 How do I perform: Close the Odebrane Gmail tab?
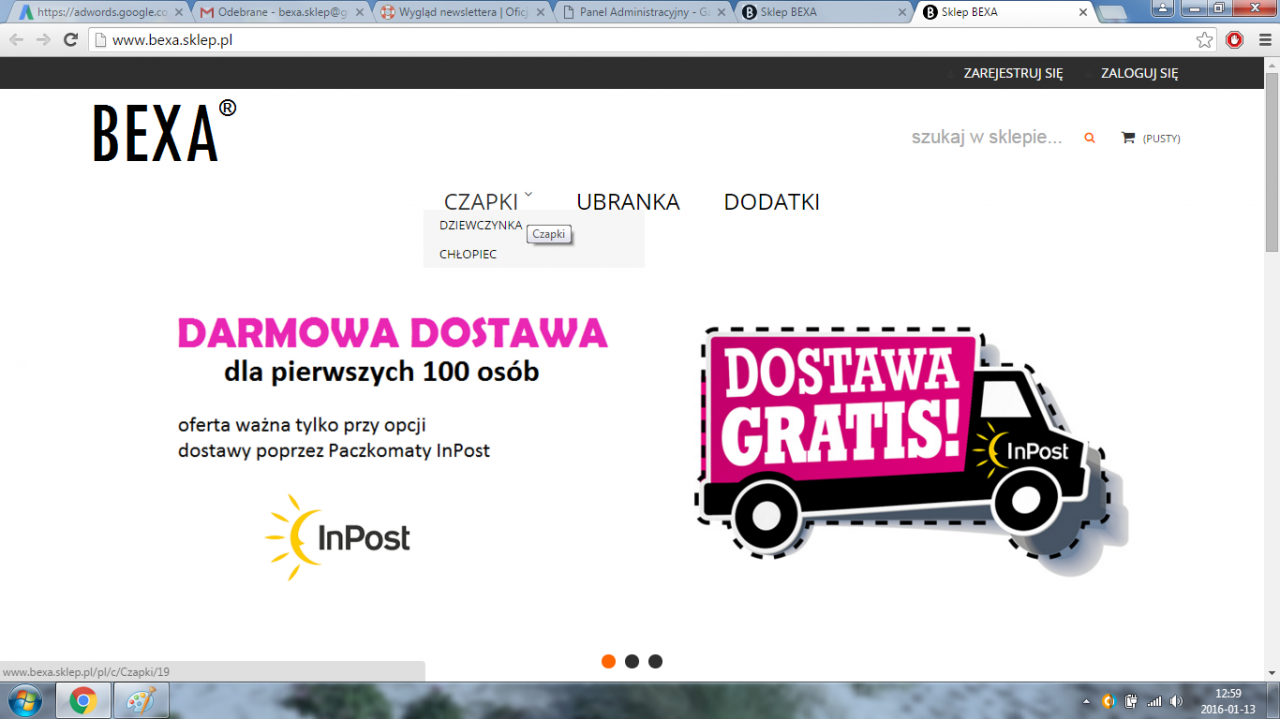(x=359, y=12)
